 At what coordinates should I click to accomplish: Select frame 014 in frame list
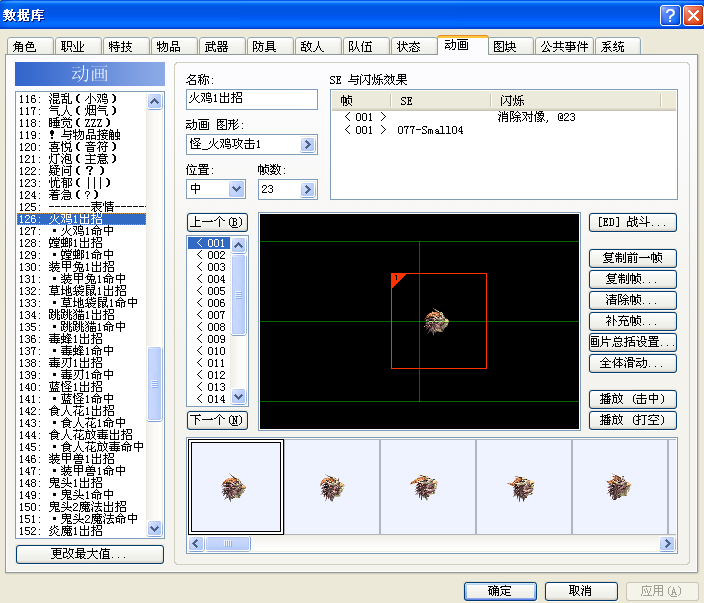click(210, 399)
